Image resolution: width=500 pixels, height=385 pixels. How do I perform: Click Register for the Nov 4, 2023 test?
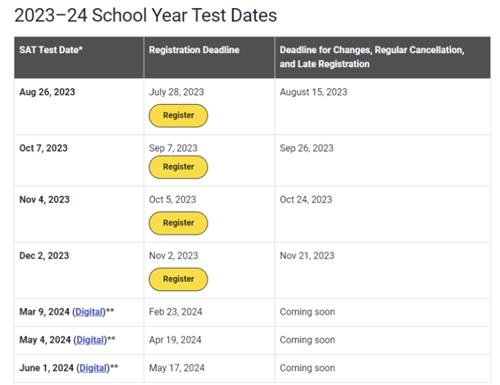(178, 223)
